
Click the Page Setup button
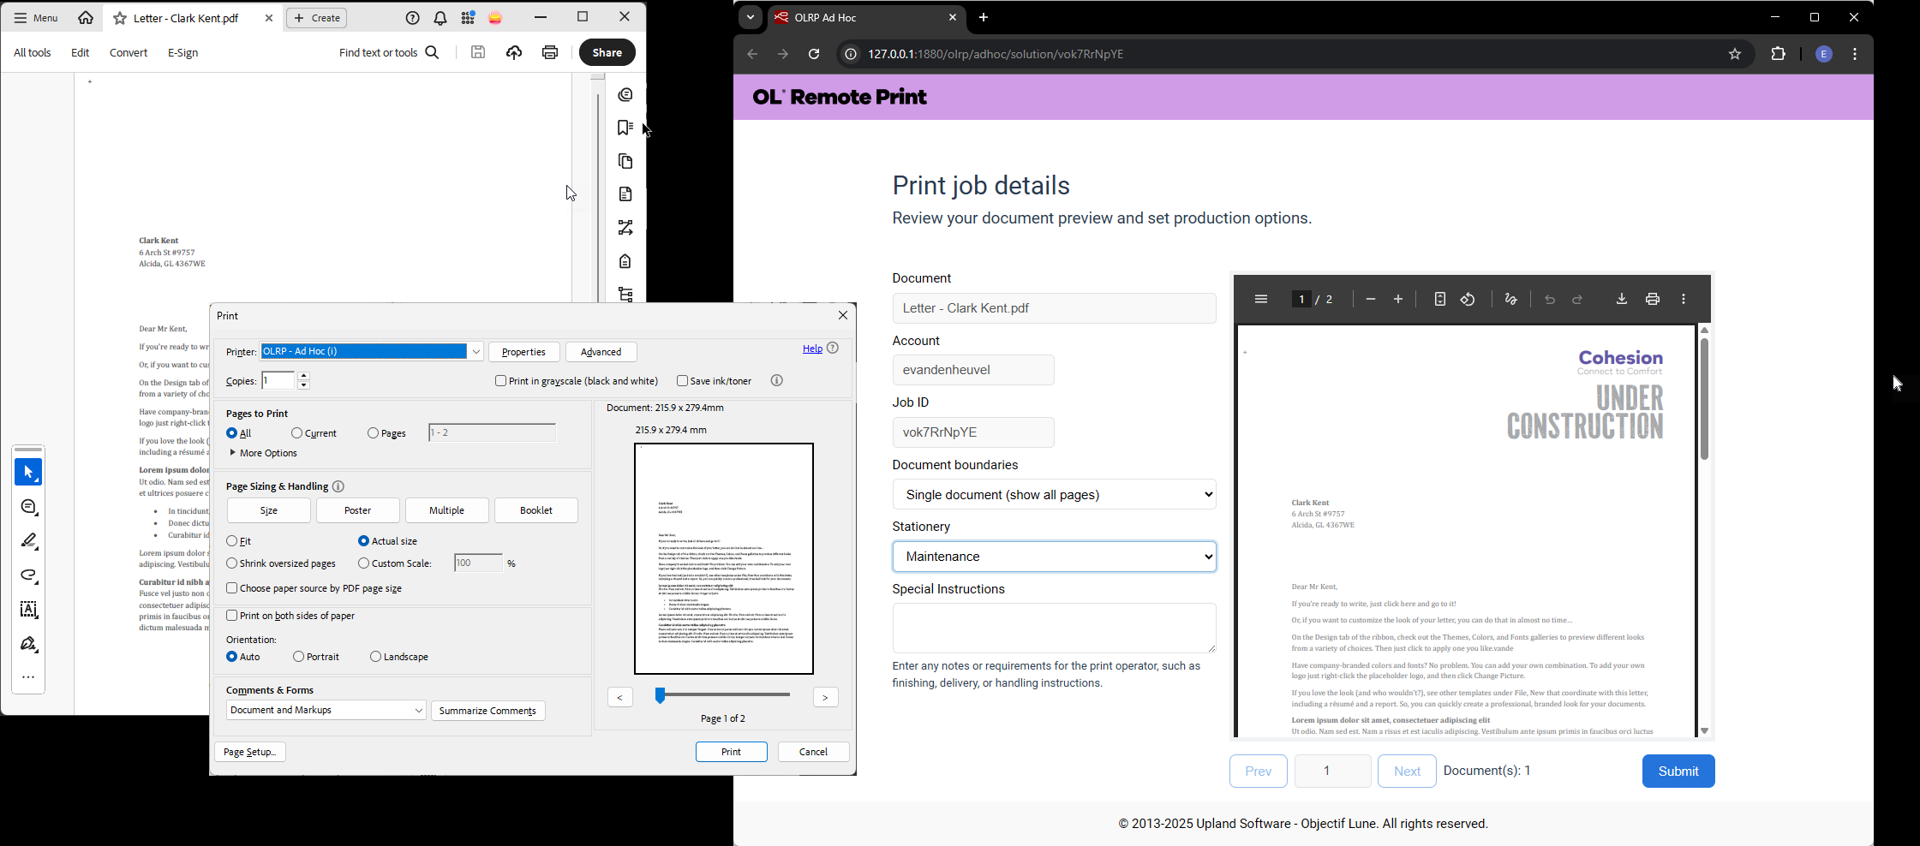[250, 752]
